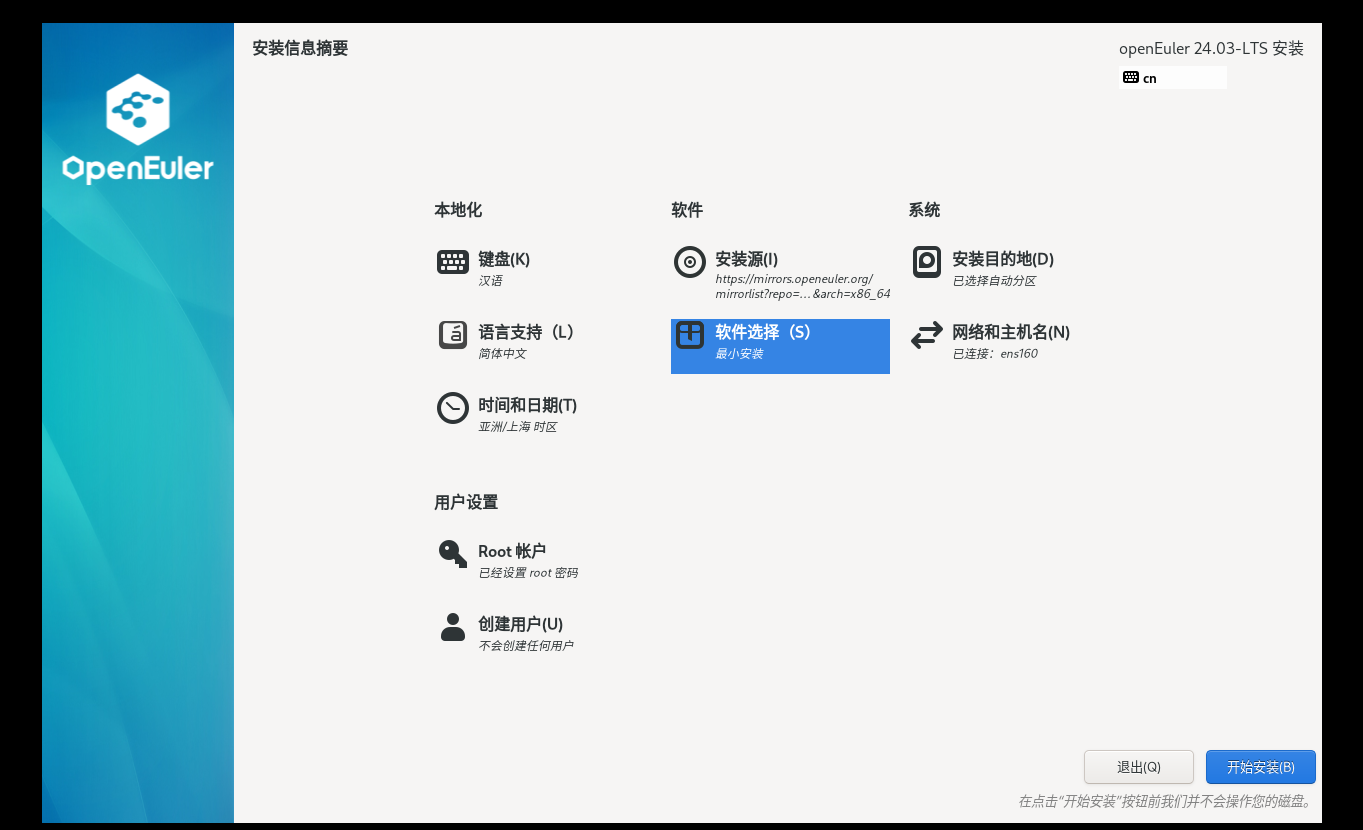Click the person icon for 创建用户
The width and height of the screenshot is (1363, 830).
coord(453,627)
